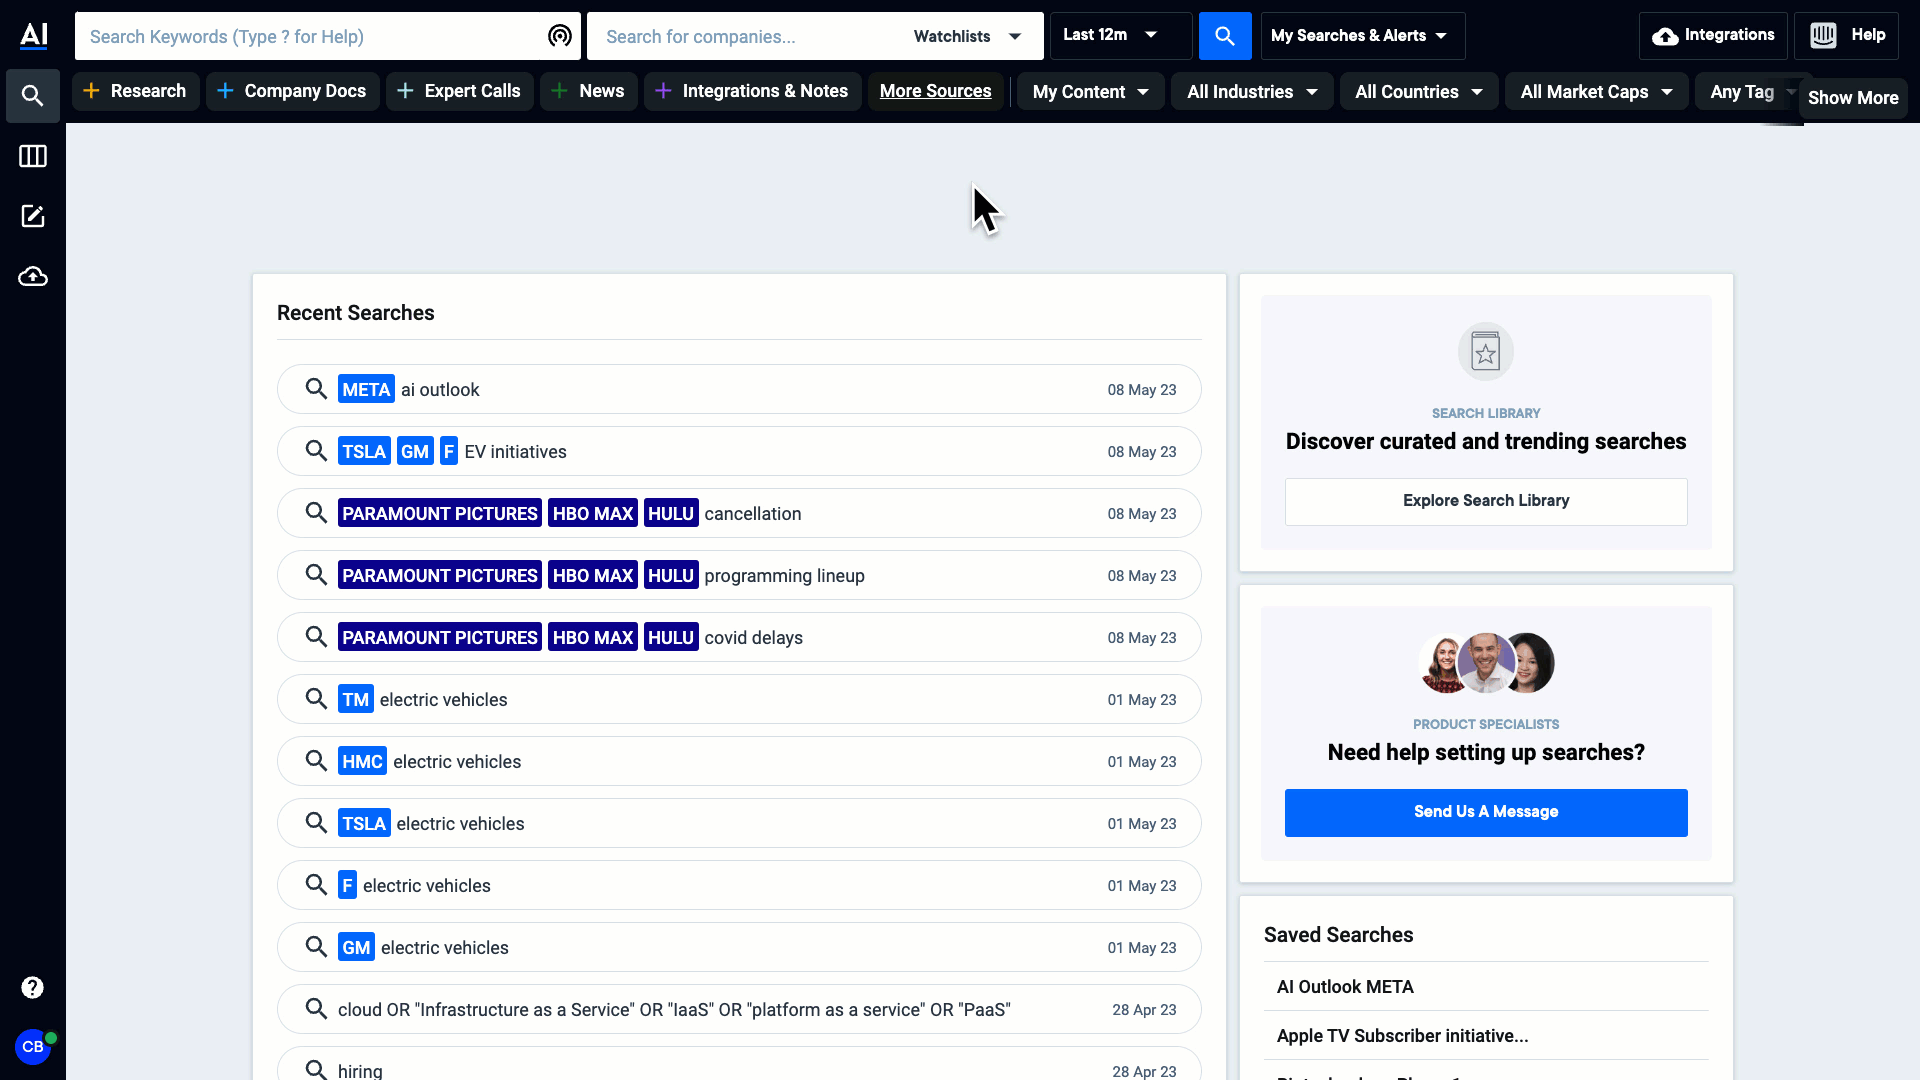1920x1080 pixels.
Task: Click the magnifier icon in 'HMC electric vehicles' row
Action: 316,761
